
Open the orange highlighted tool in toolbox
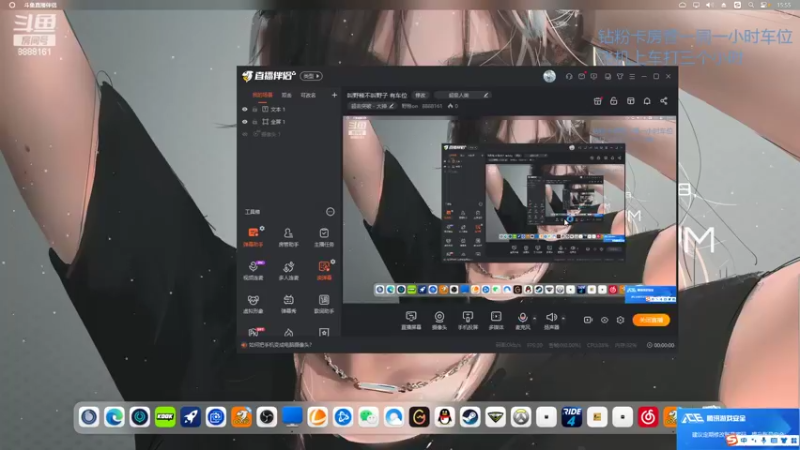click(323, 270)
